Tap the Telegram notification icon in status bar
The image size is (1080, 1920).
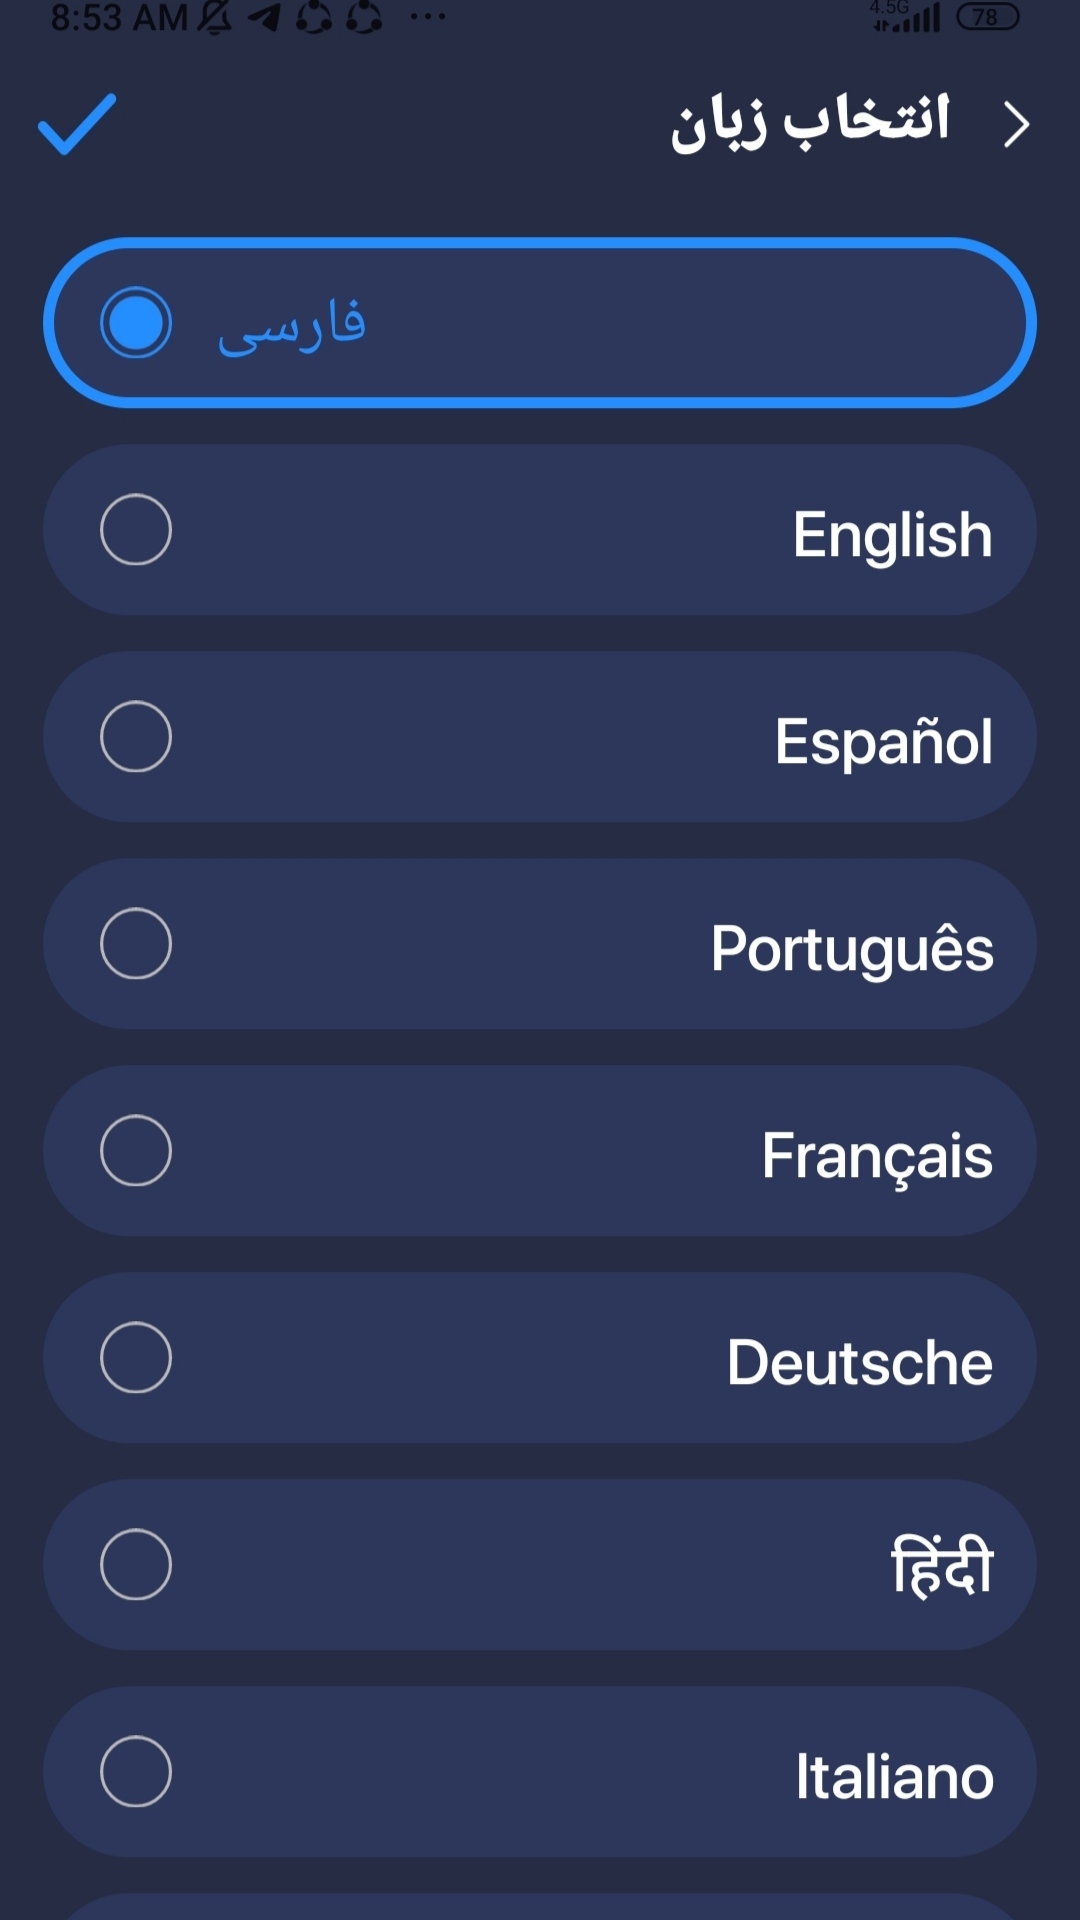(x=264, y=17)
